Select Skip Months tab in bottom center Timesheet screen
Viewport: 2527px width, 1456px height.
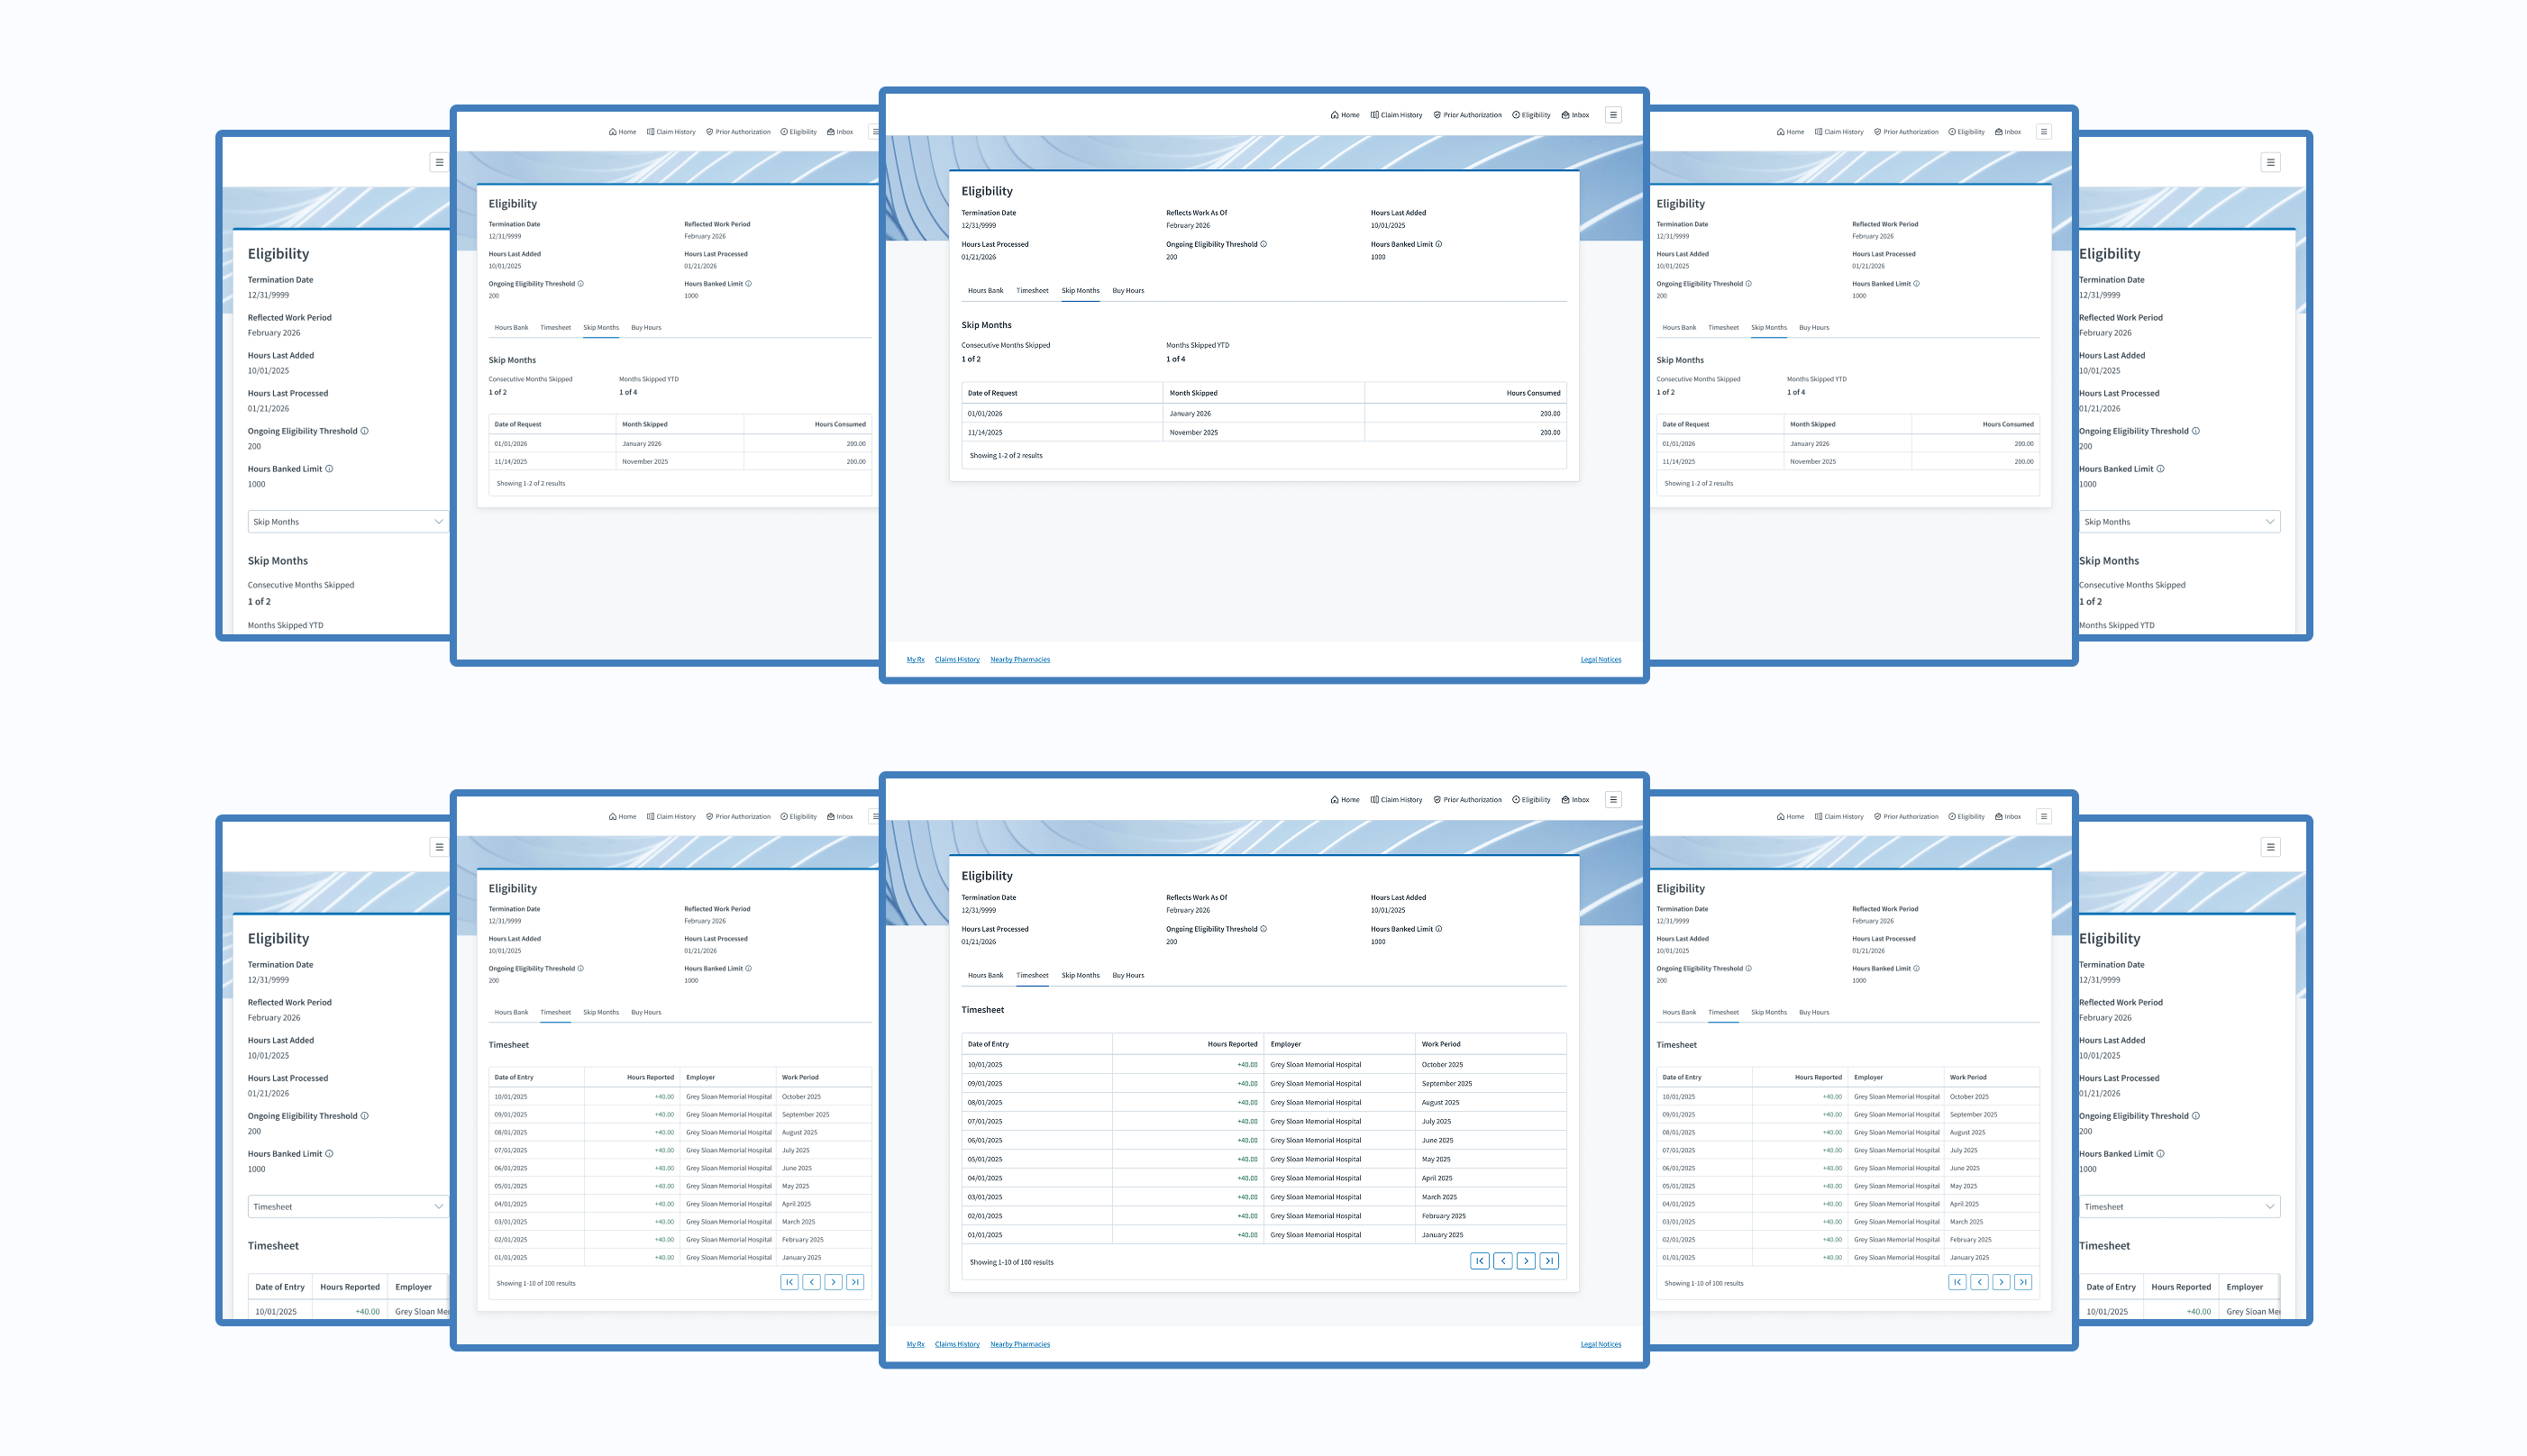[x=1080, y=976]
